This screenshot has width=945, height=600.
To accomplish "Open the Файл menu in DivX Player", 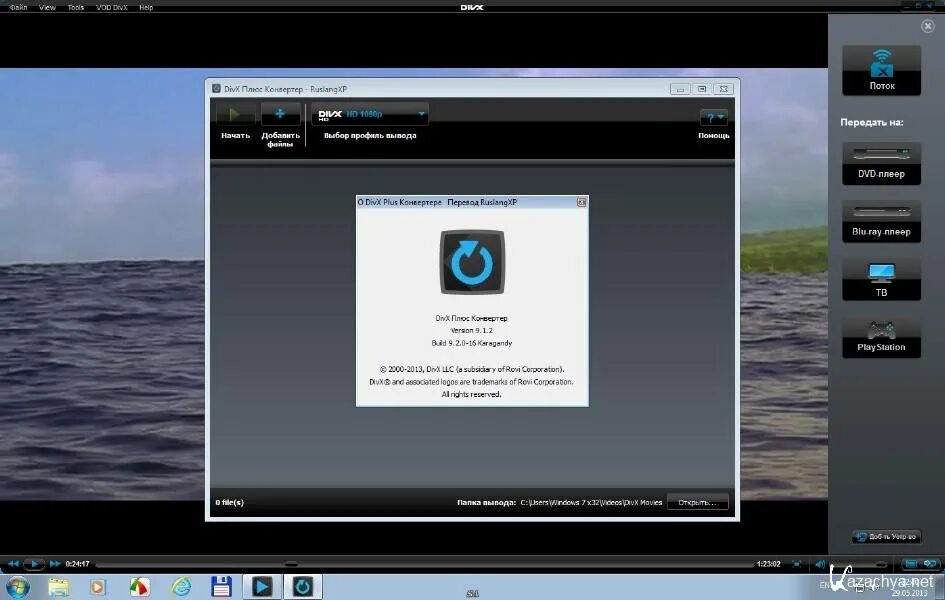I will 18,7.
